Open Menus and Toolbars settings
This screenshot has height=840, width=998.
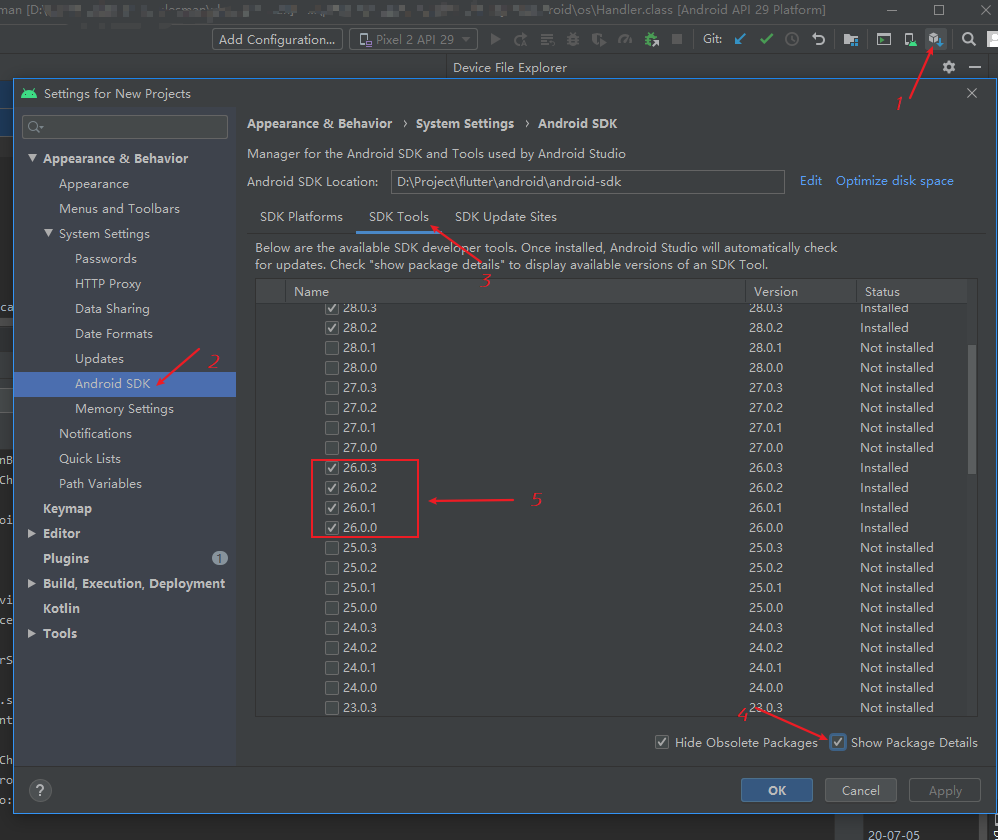[119, 209]
